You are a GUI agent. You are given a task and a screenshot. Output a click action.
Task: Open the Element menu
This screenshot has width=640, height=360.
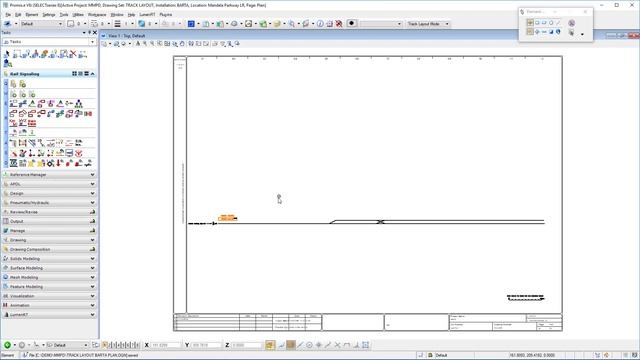tap(32, 15)
